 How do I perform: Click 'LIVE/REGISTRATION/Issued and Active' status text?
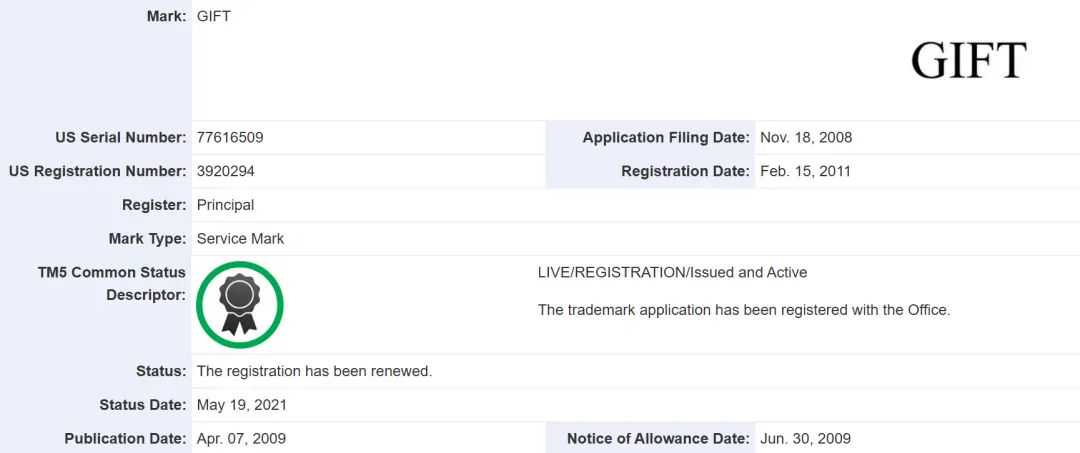[672, 272]
